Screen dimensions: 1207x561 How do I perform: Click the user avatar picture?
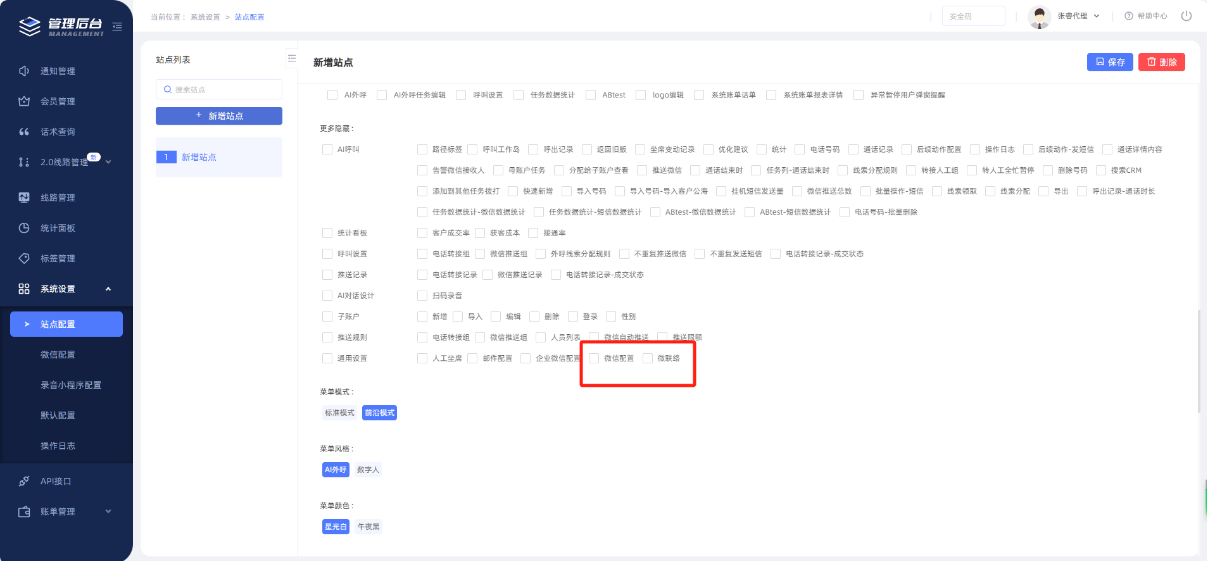click(x=1039, y=16)
